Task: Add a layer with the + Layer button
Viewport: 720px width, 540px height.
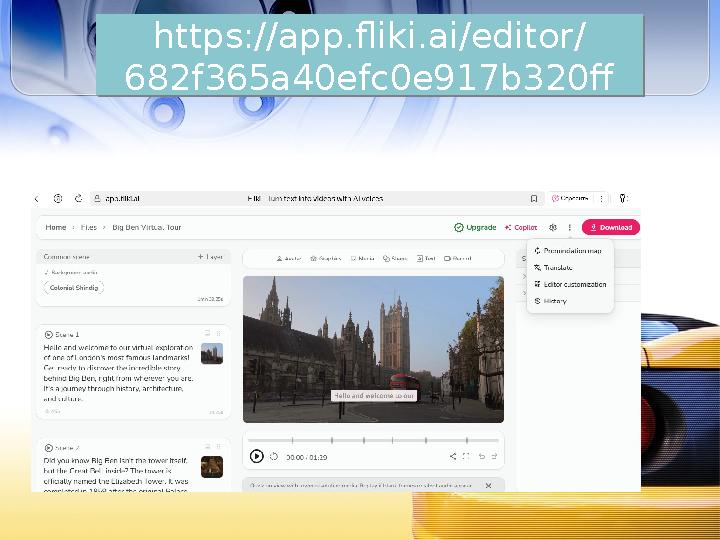Action: tap(210, 257)
